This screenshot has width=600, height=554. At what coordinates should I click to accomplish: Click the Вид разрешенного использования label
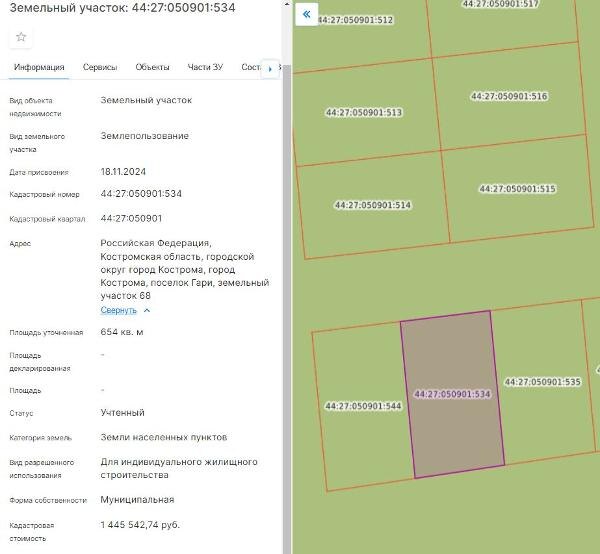(42, 469)
